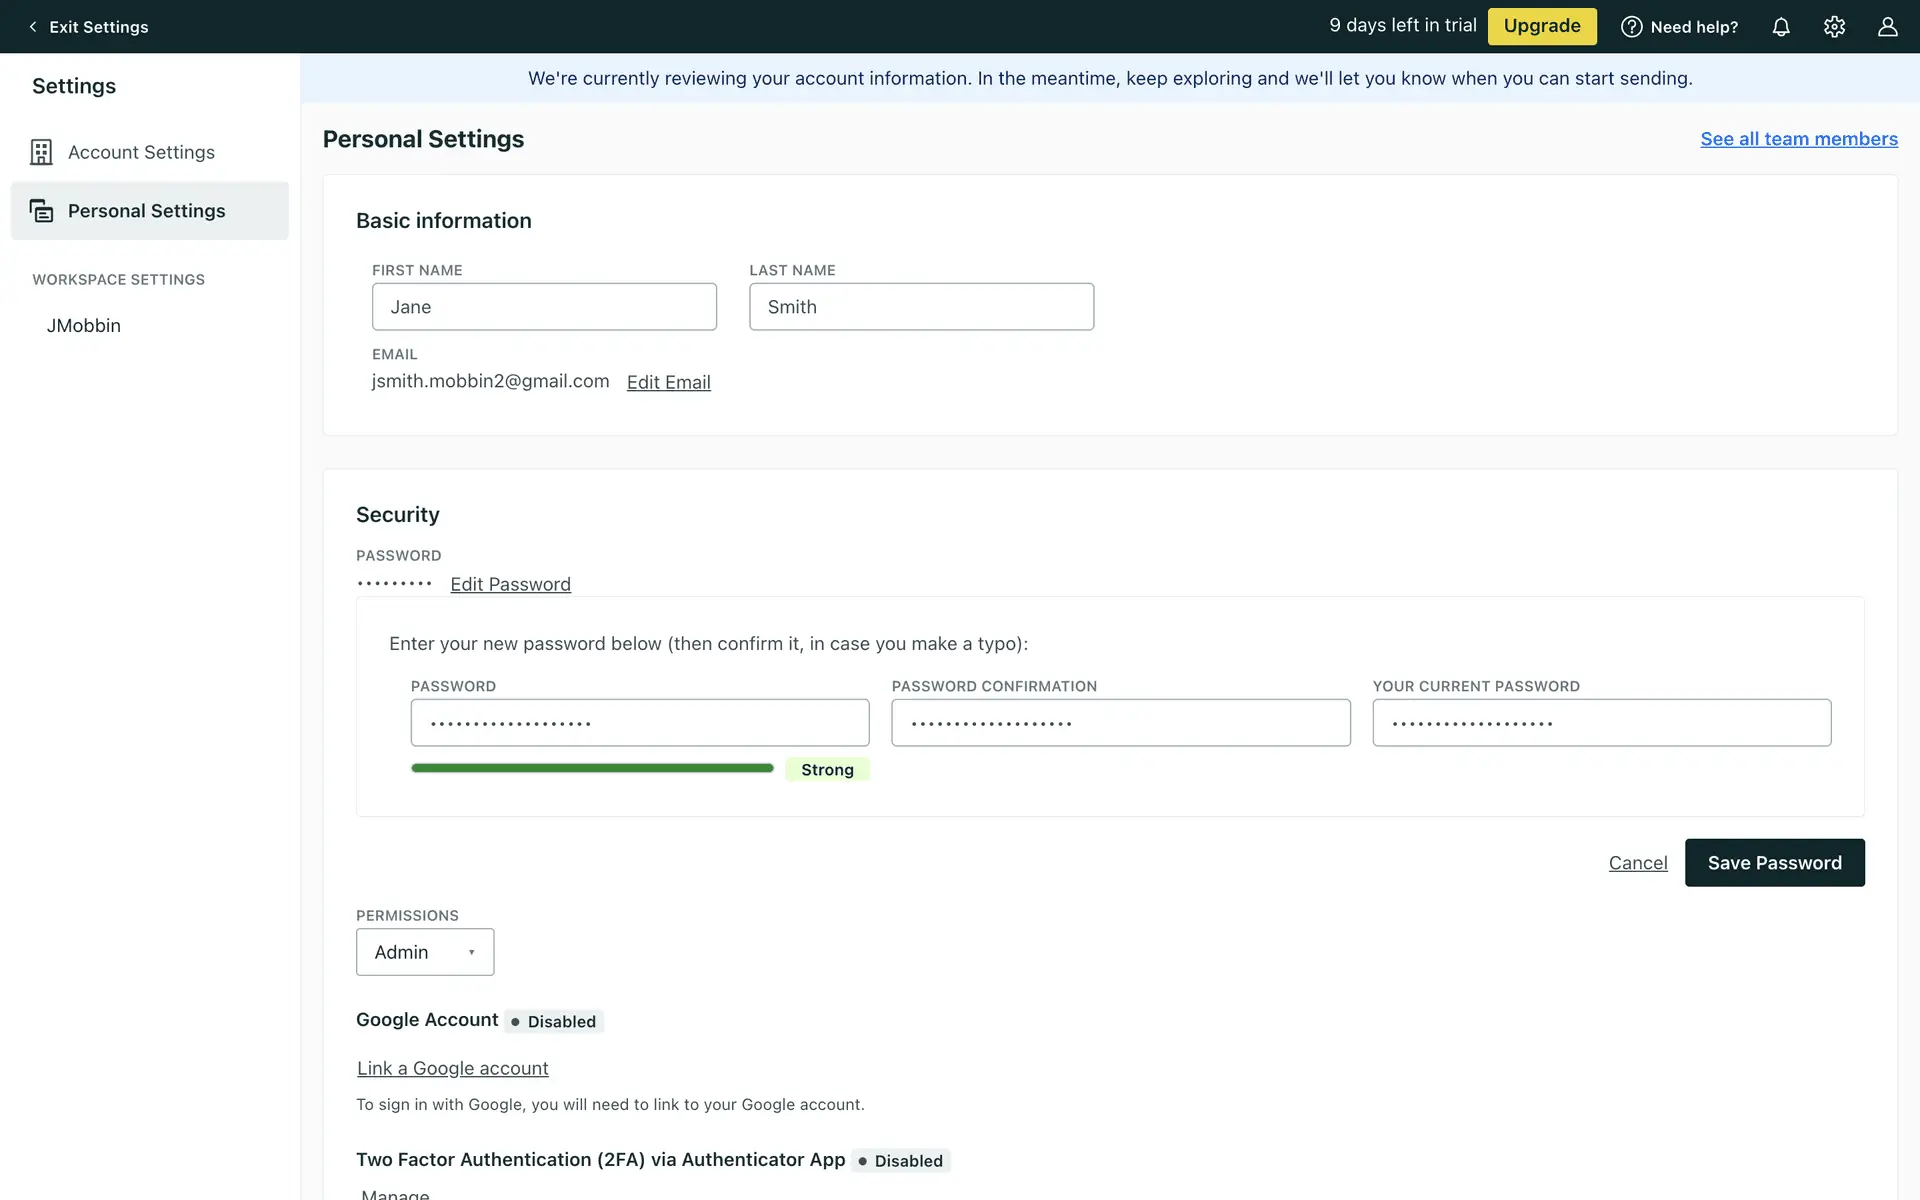This screenshot has height=1200, width=1920.
Task: Click the Password Confirmation field
Action: coord(1120,722)
